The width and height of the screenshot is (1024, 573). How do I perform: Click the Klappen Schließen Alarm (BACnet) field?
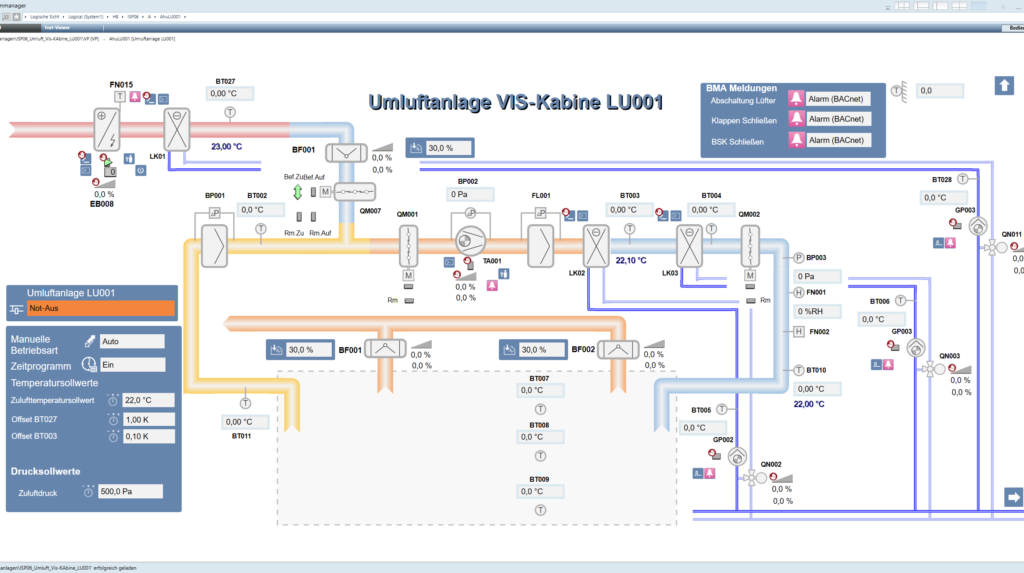(x=836, y=119)
